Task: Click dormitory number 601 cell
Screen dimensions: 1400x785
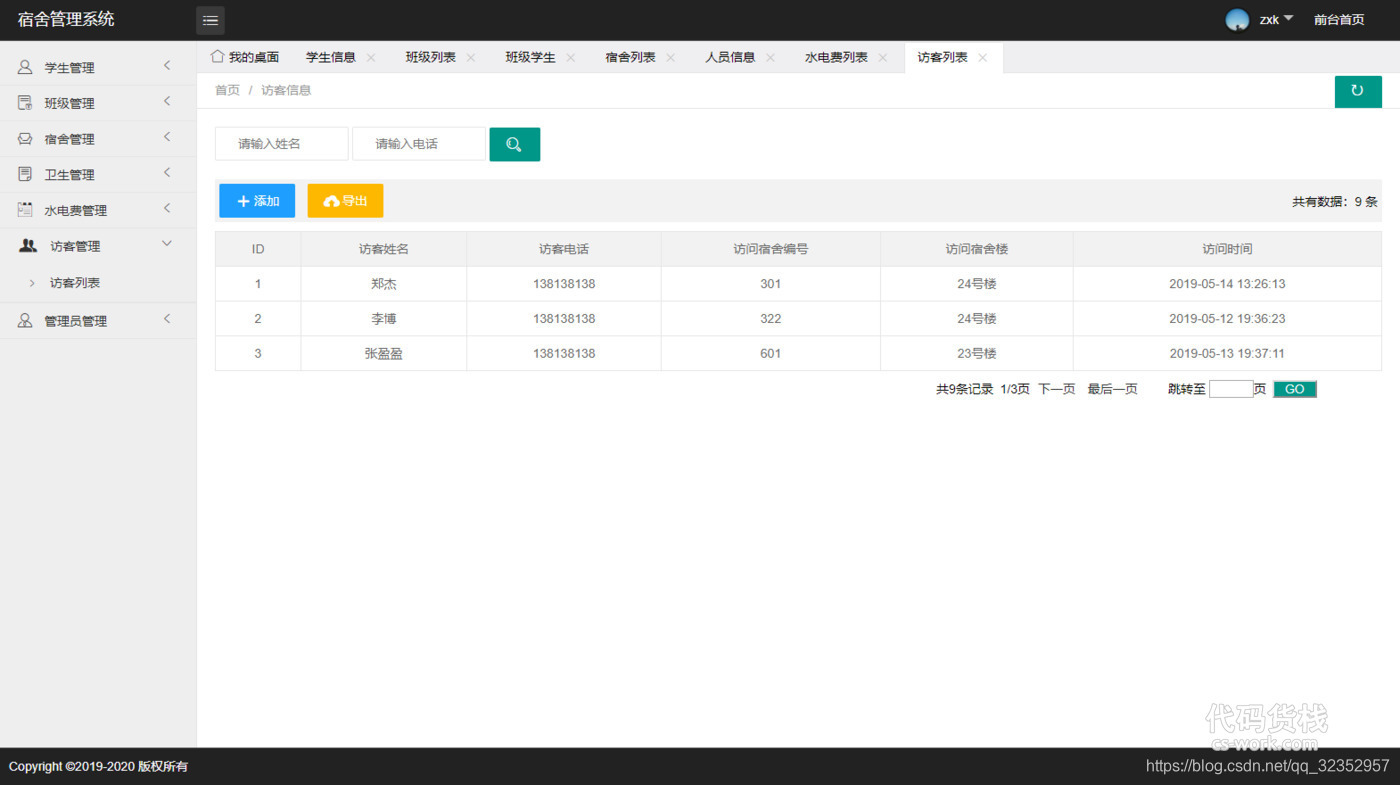Action: [771, 354]
